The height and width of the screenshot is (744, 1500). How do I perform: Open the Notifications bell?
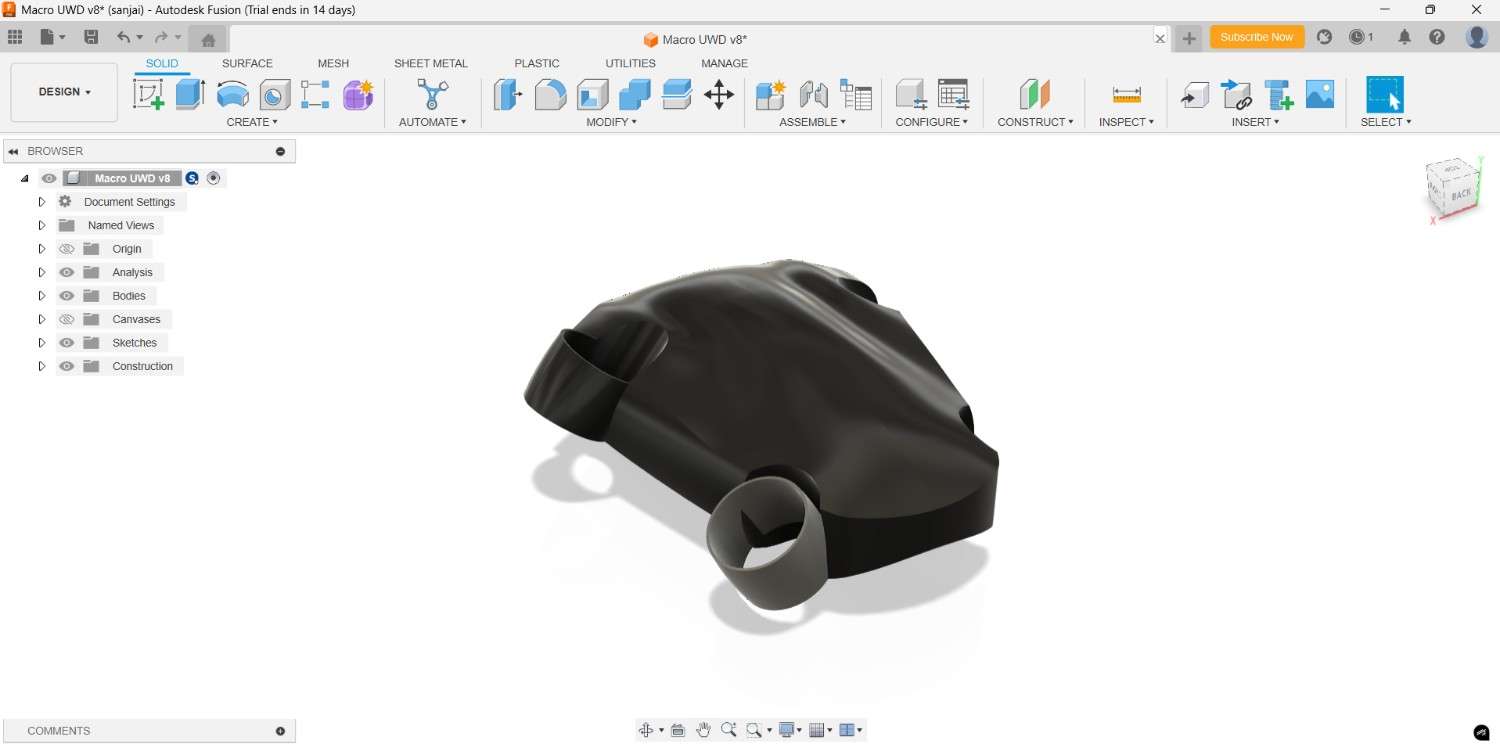pyautogui.click(x=1405, y=37)
